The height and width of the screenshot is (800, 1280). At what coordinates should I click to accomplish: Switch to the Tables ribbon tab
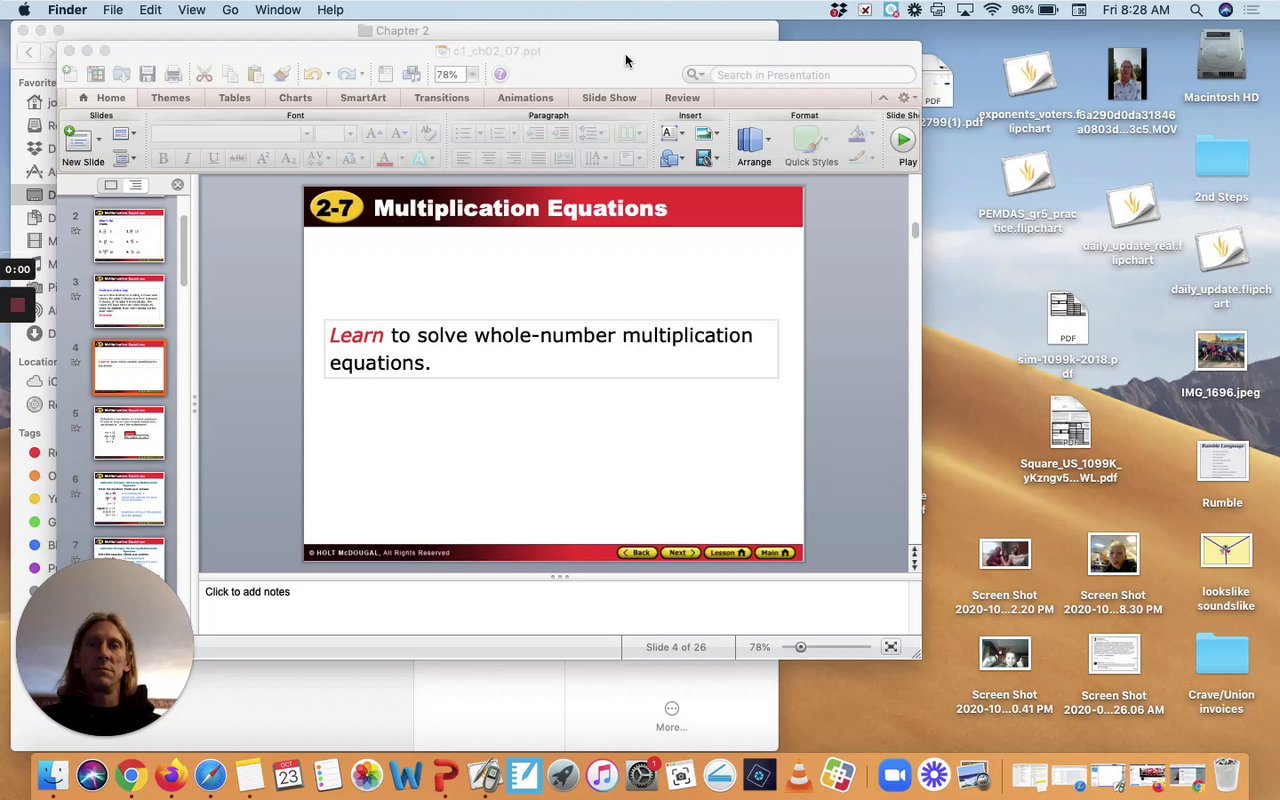click(234, 97)
